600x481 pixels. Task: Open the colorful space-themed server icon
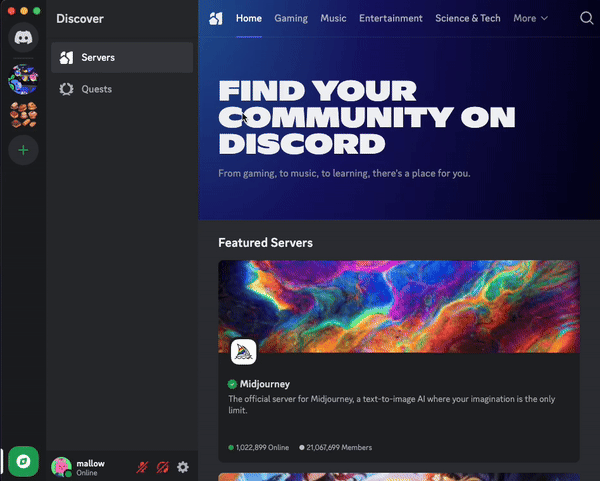click(23, 79)
